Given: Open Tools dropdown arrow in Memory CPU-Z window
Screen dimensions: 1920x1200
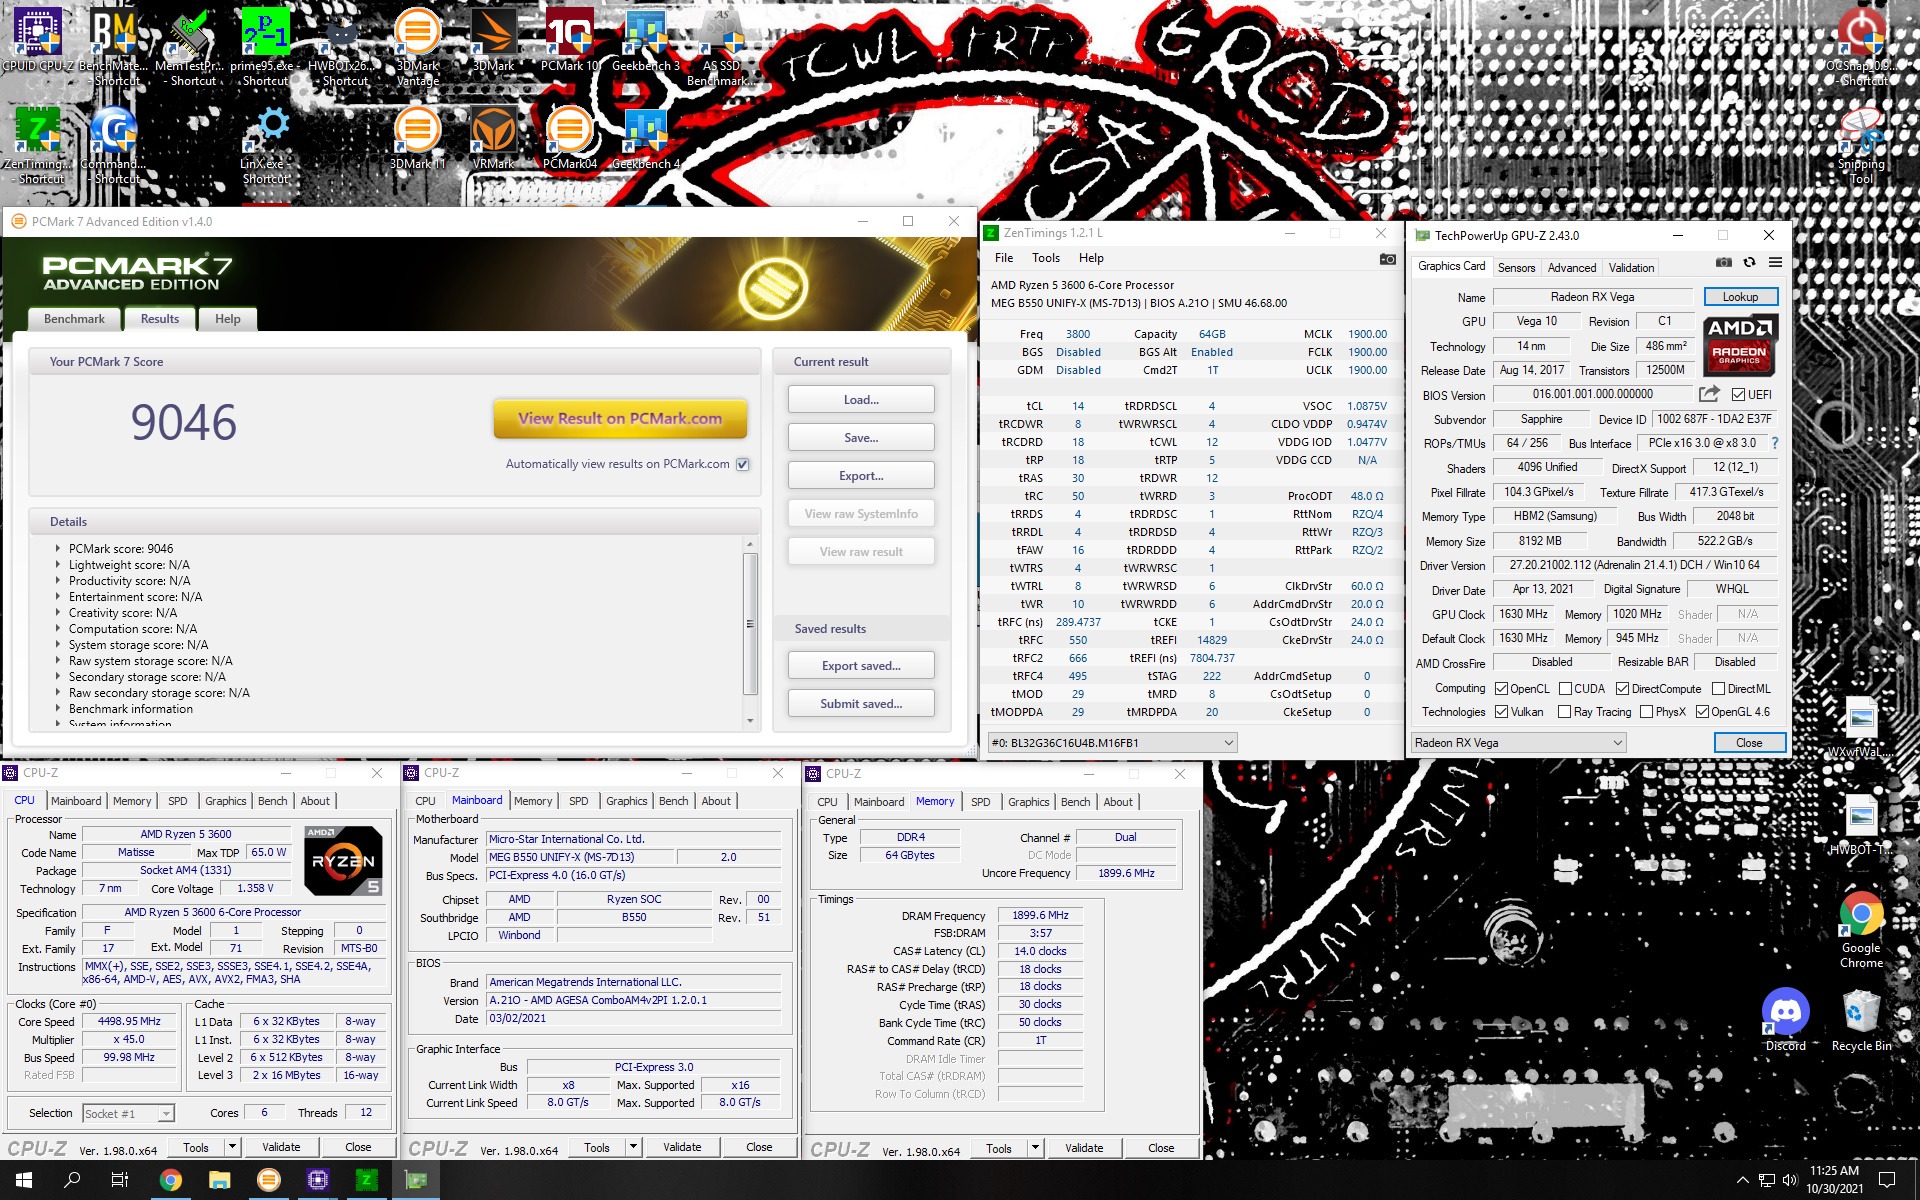Looking at the screenshot, I should click(x=1035, y=1148).
